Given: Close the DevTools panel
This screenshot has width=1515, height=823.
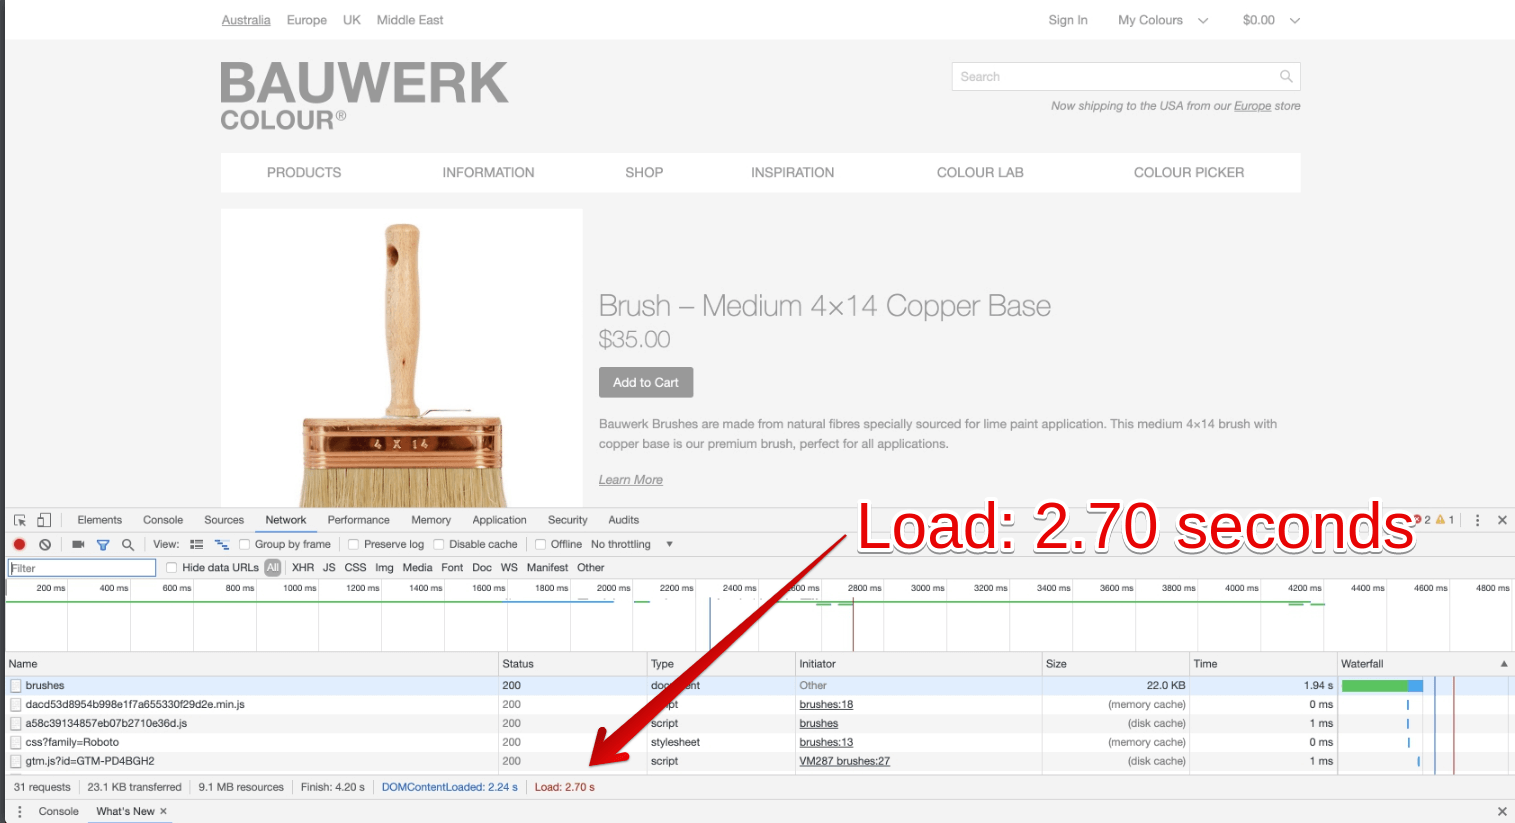Looking at the screenshot, I should pyautogui.click(x=1502, y=520).
